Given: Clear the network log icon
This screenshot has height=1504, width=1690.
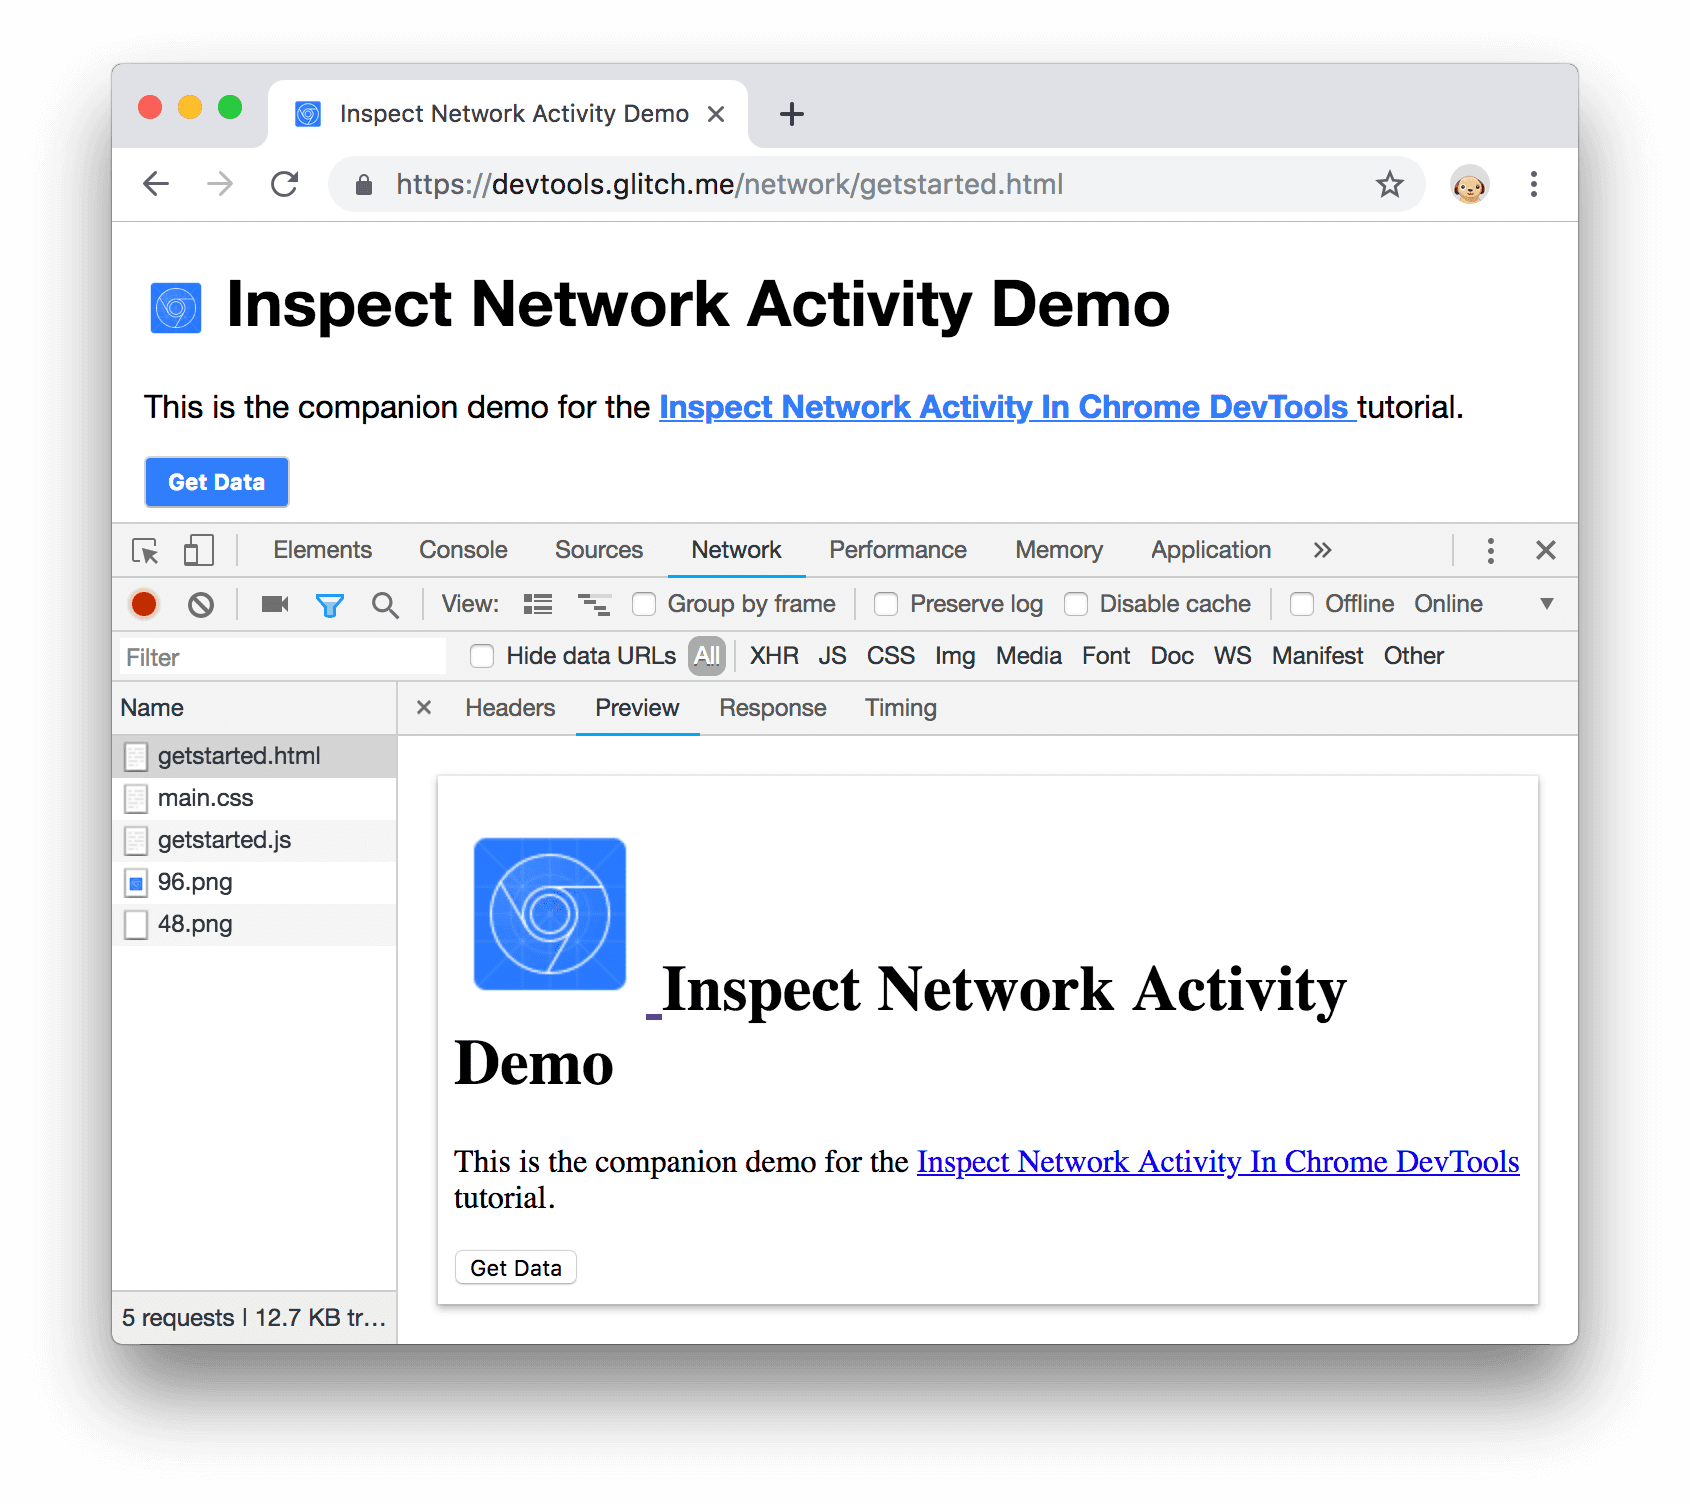Looking at the screenshot, I should [201, 604].
